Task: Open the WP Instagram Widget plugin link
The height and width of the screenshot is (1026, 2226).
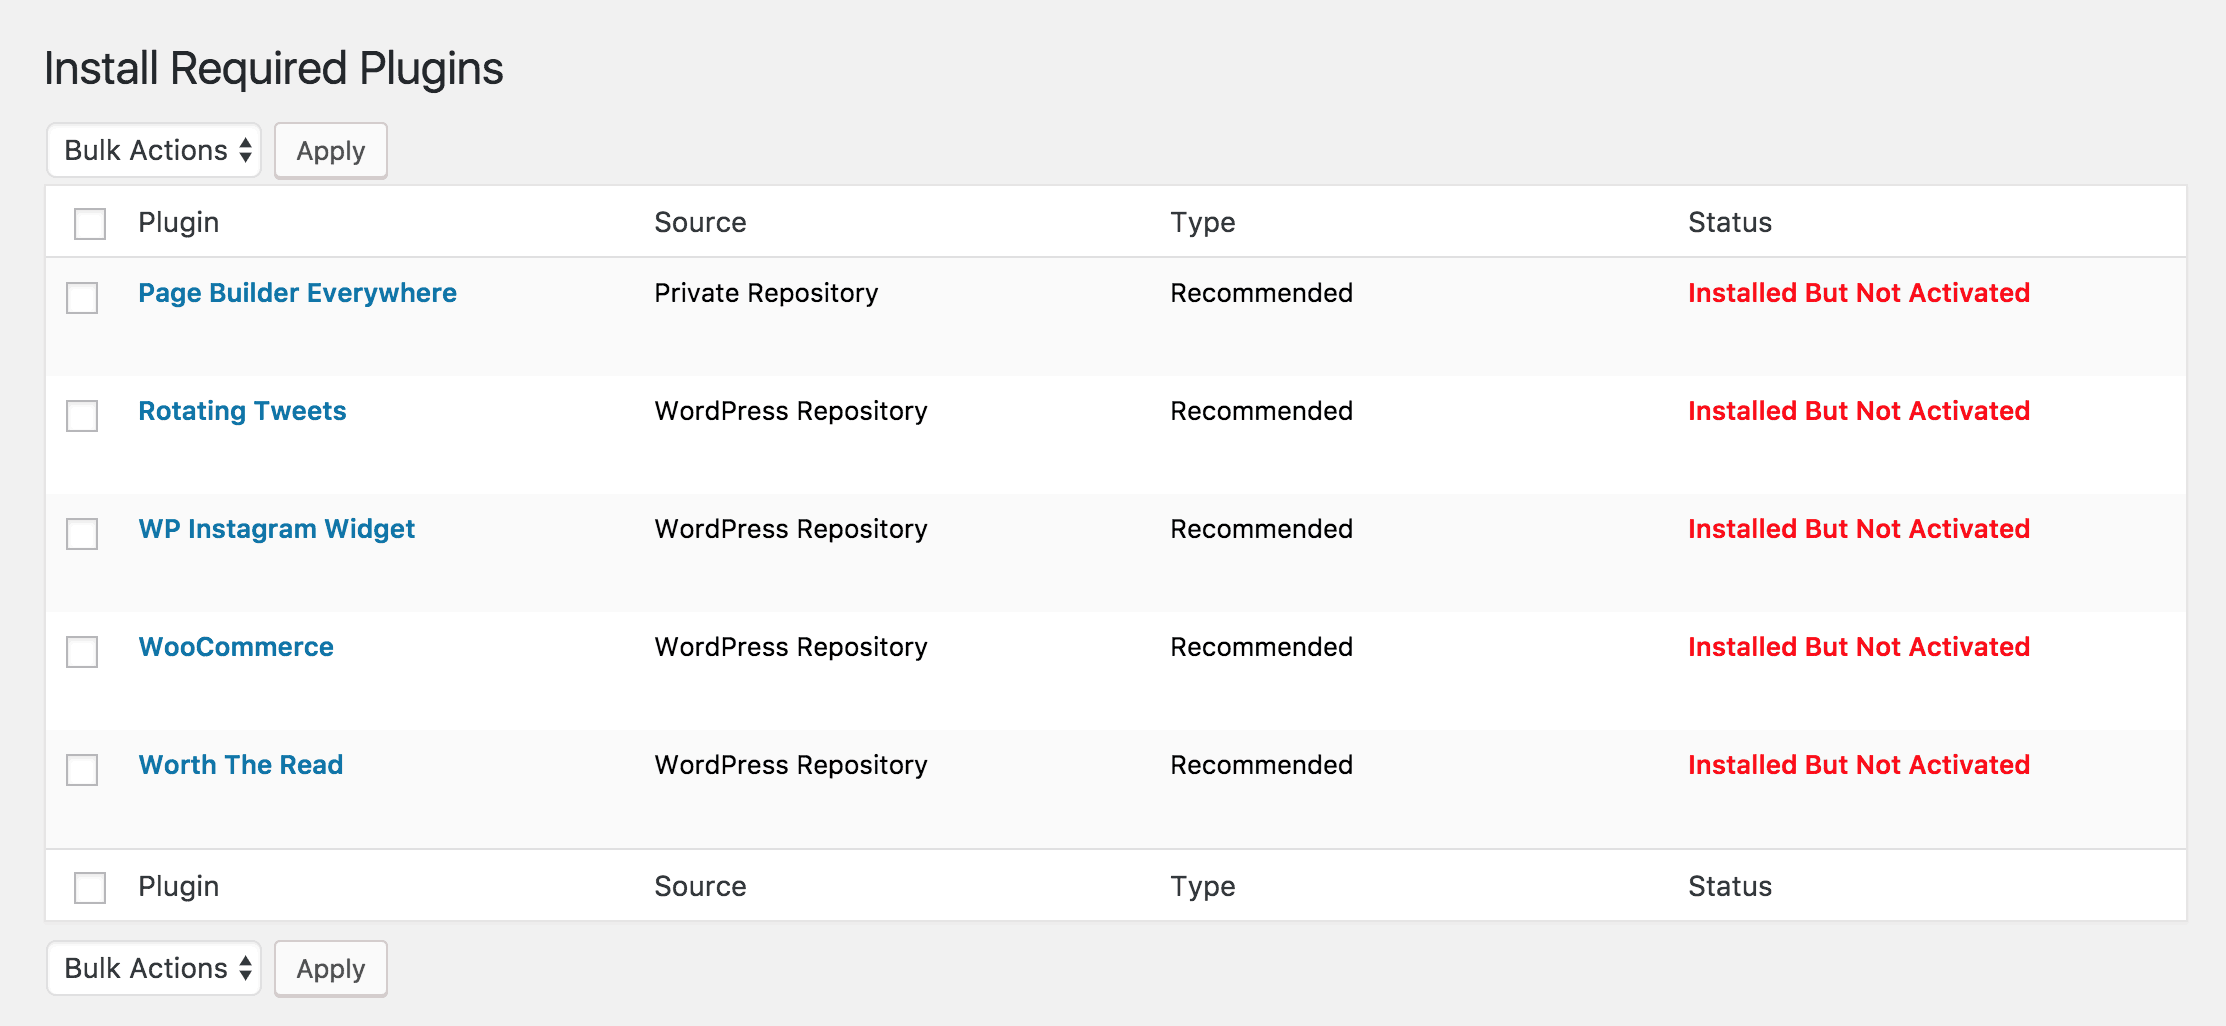Action: tap(276, 529)
